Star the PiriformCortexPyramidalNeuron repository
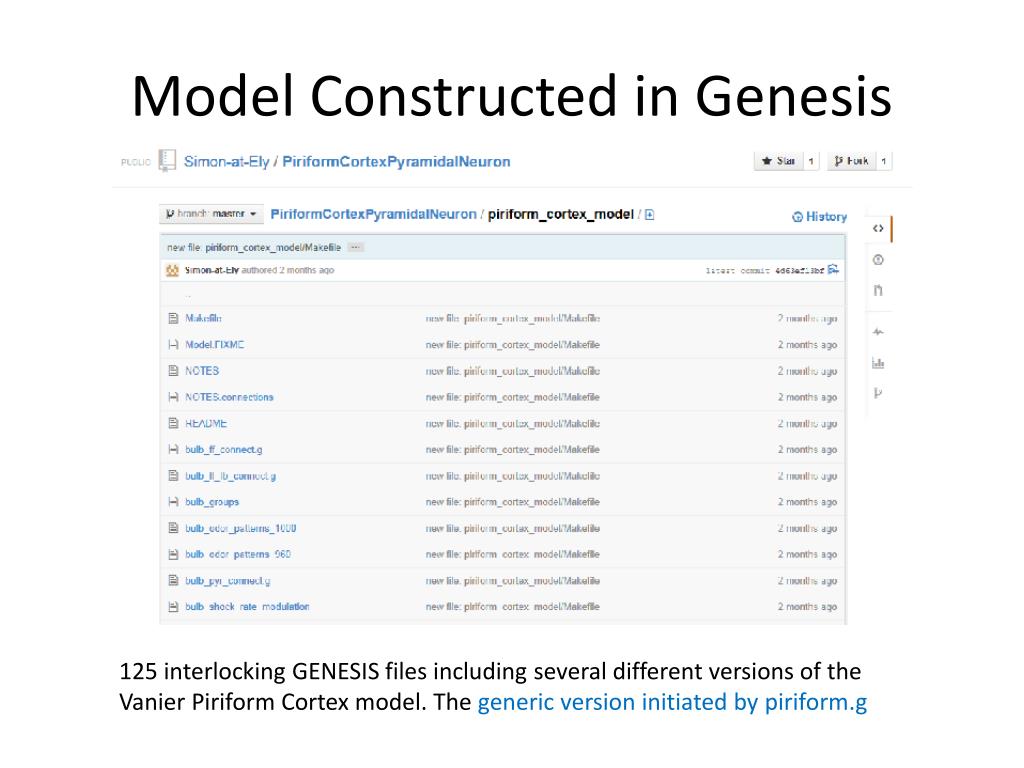Image resolution: width=1024 pixels, height=768 pixels. 778,161
